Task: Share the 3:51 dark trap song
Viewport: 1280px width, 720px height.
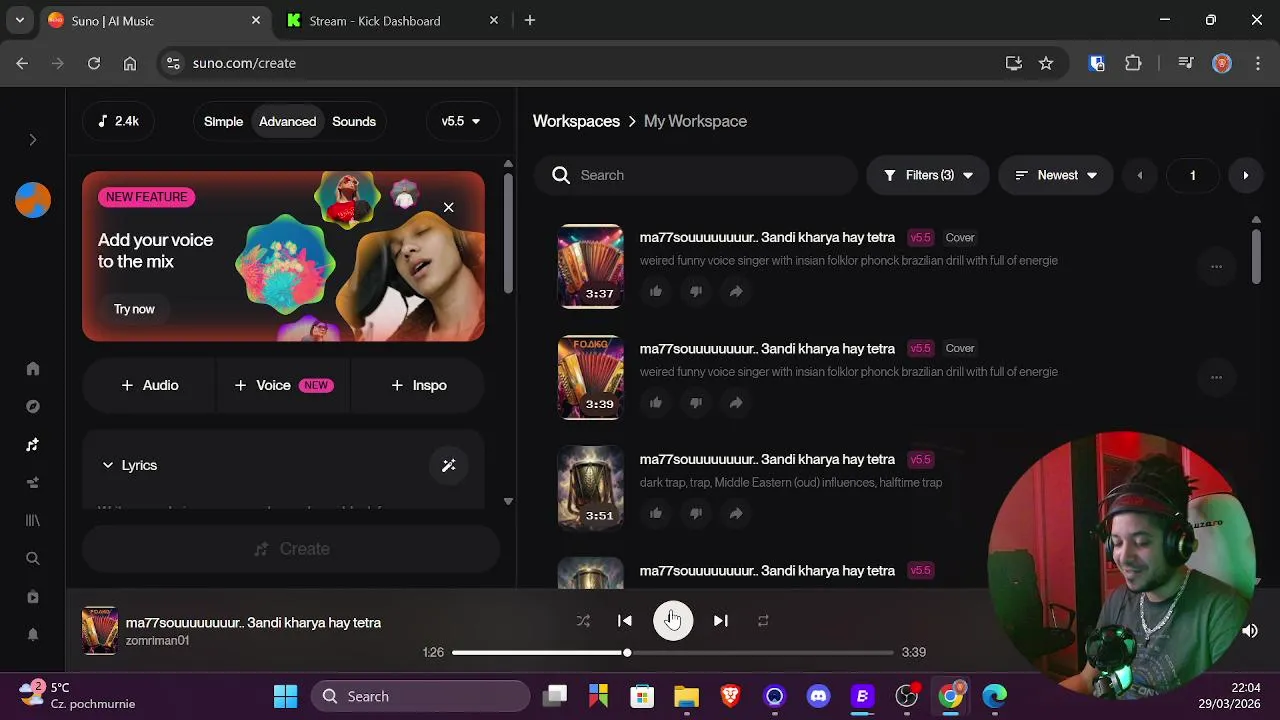Action: click(736, 513)
